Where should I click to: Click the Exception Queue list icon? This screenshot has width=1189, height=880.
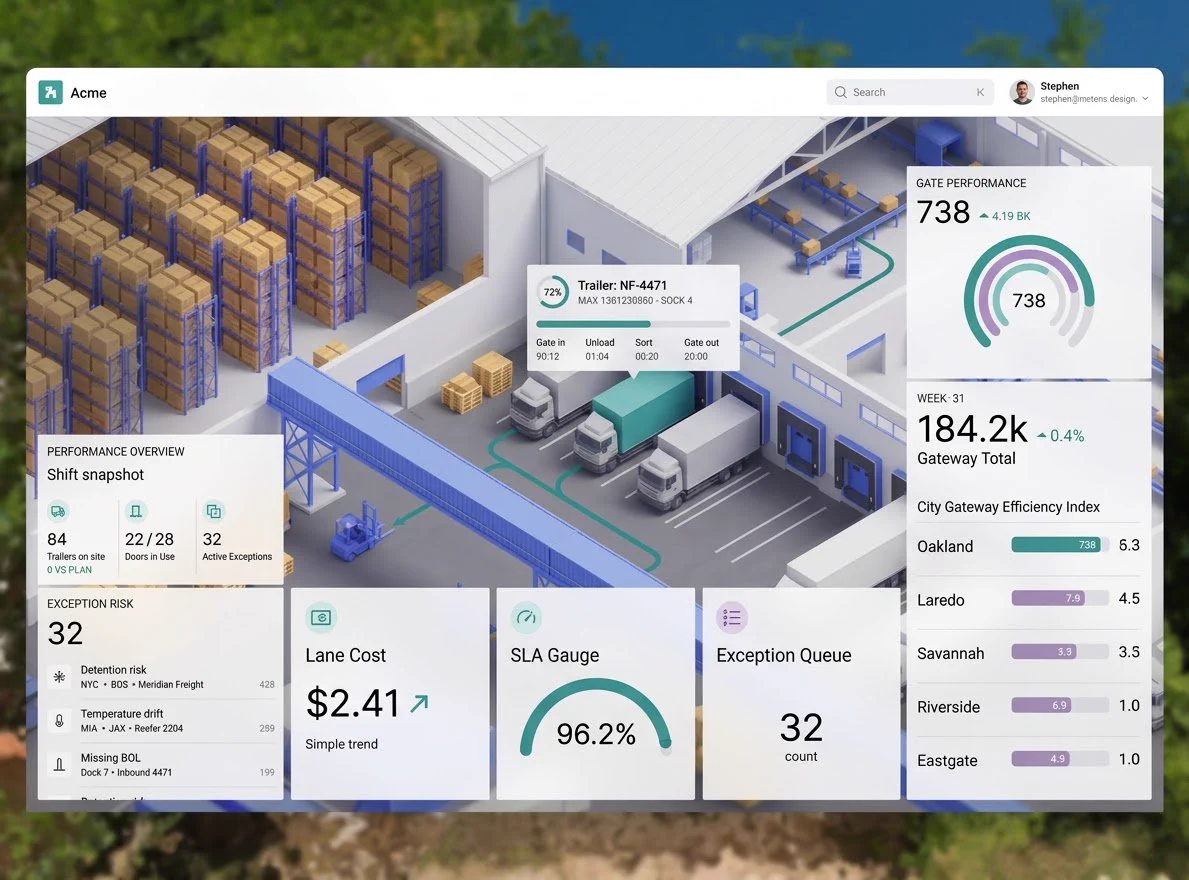click(x=732, y=618)
